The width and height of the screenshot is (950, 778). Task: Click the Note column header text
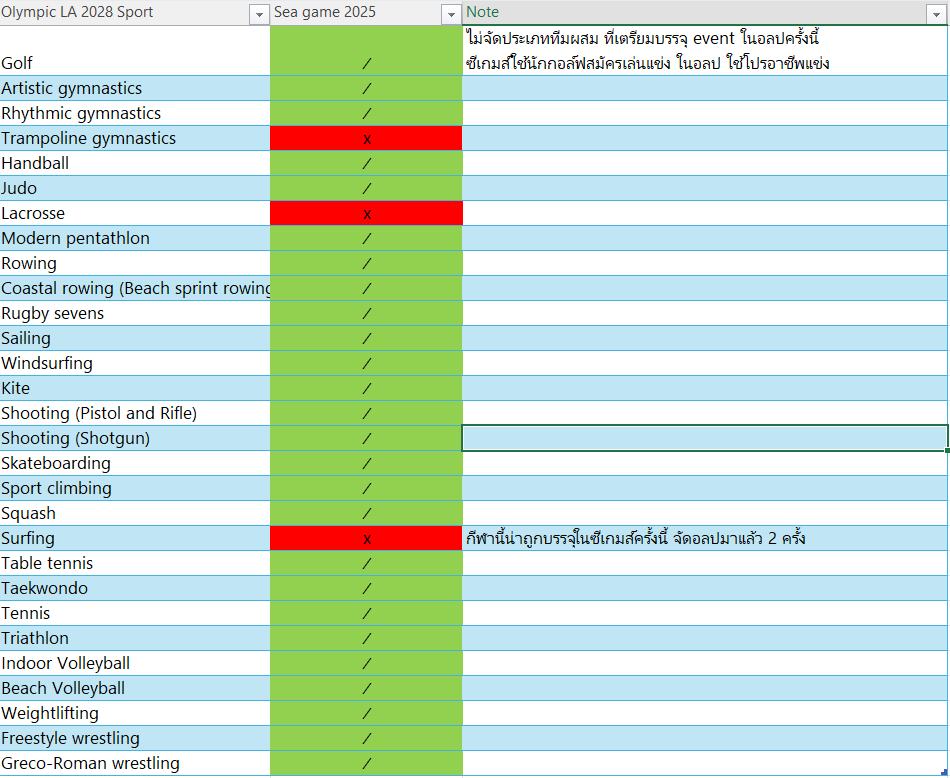click(x=482, y=12)
